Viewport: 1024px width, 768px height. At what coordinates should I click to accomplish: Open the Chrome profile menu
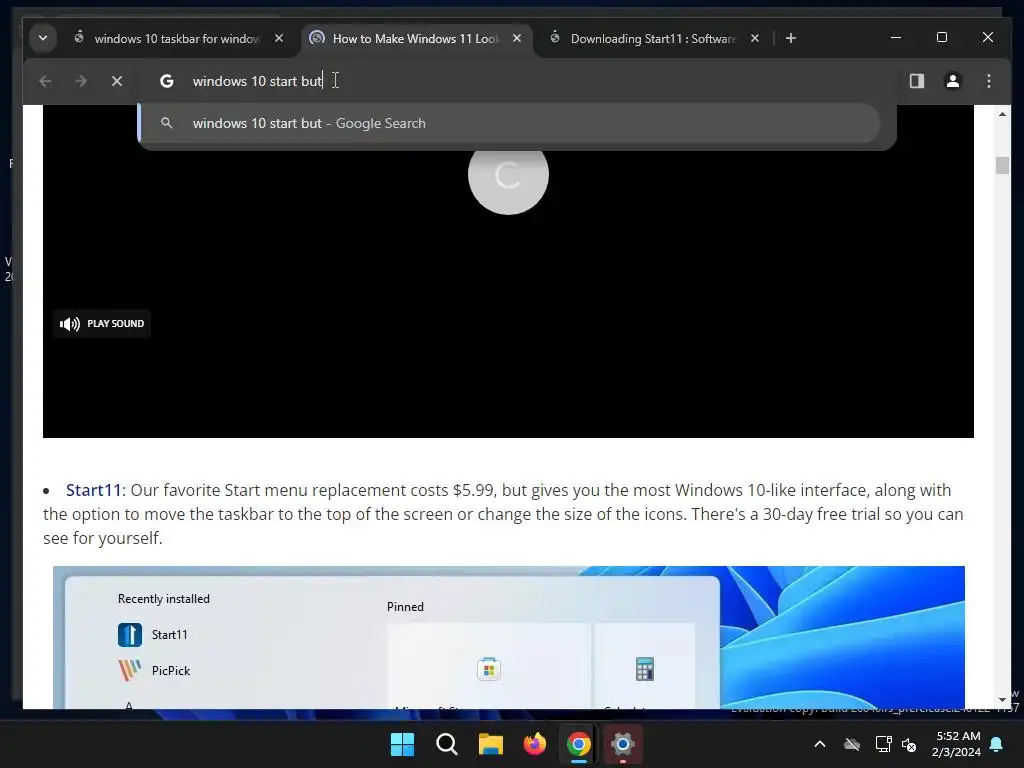[x=953, y=81]
